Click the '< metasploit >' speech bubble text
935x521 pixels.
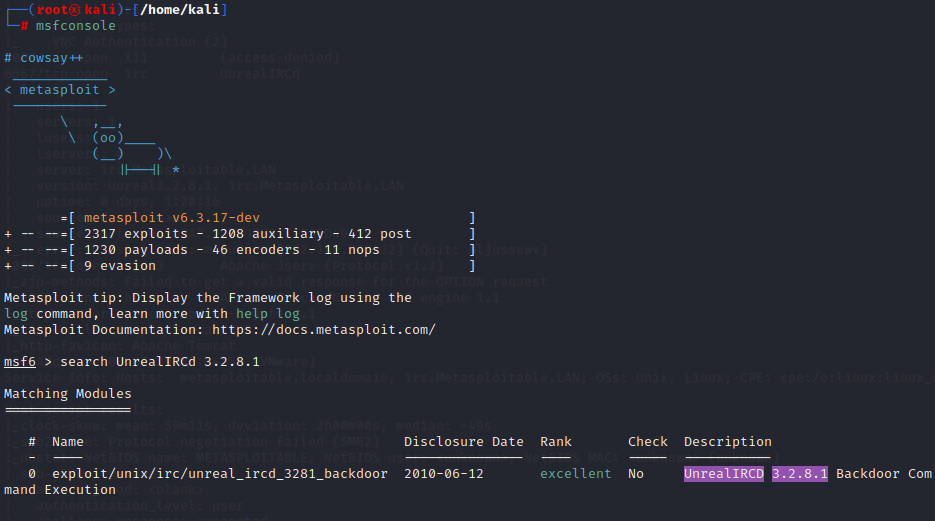coord(60,90)
